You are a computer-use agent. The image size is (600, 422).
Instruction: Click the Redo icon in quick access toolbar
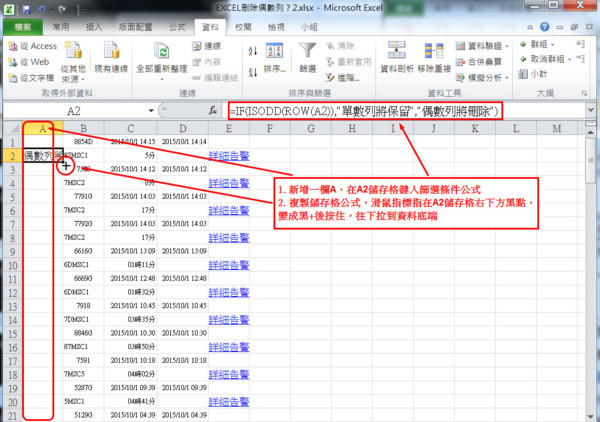tap(62, 10)
